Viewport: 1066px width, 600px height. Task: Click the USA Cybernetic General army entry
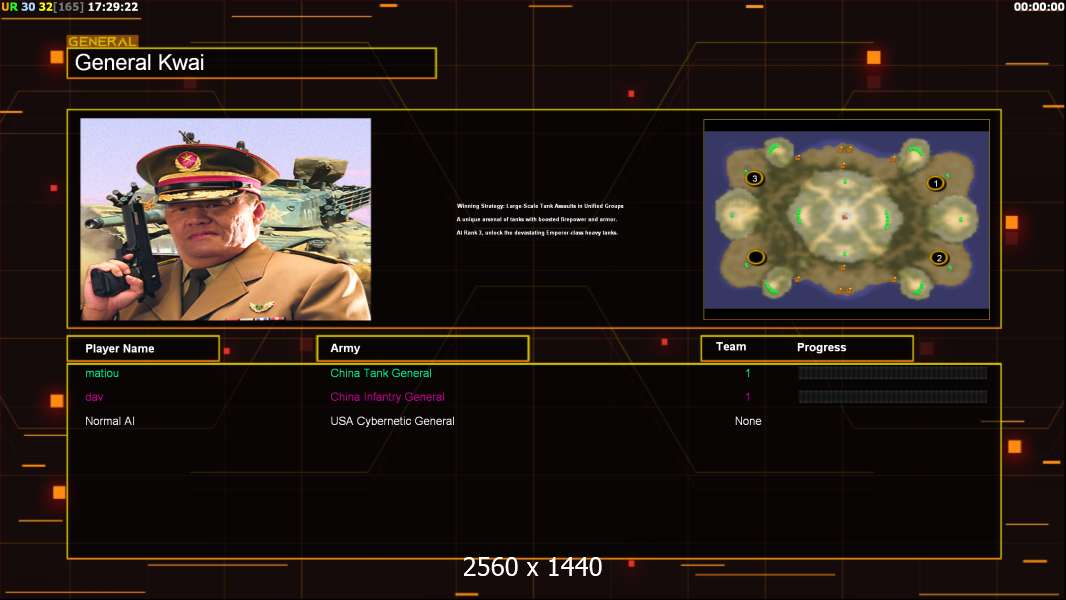tap(392, 421)
